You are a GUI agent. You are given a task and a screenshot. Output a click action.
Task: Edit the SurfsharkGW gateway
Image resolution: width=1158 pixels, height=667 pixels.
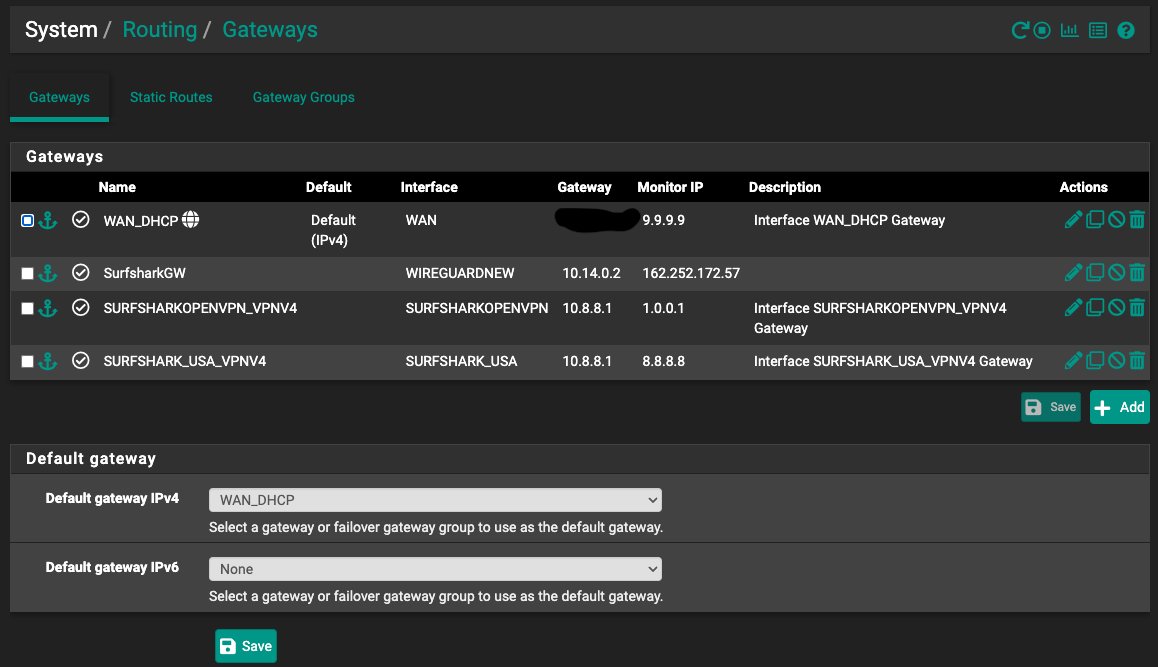click(1073, 273)
